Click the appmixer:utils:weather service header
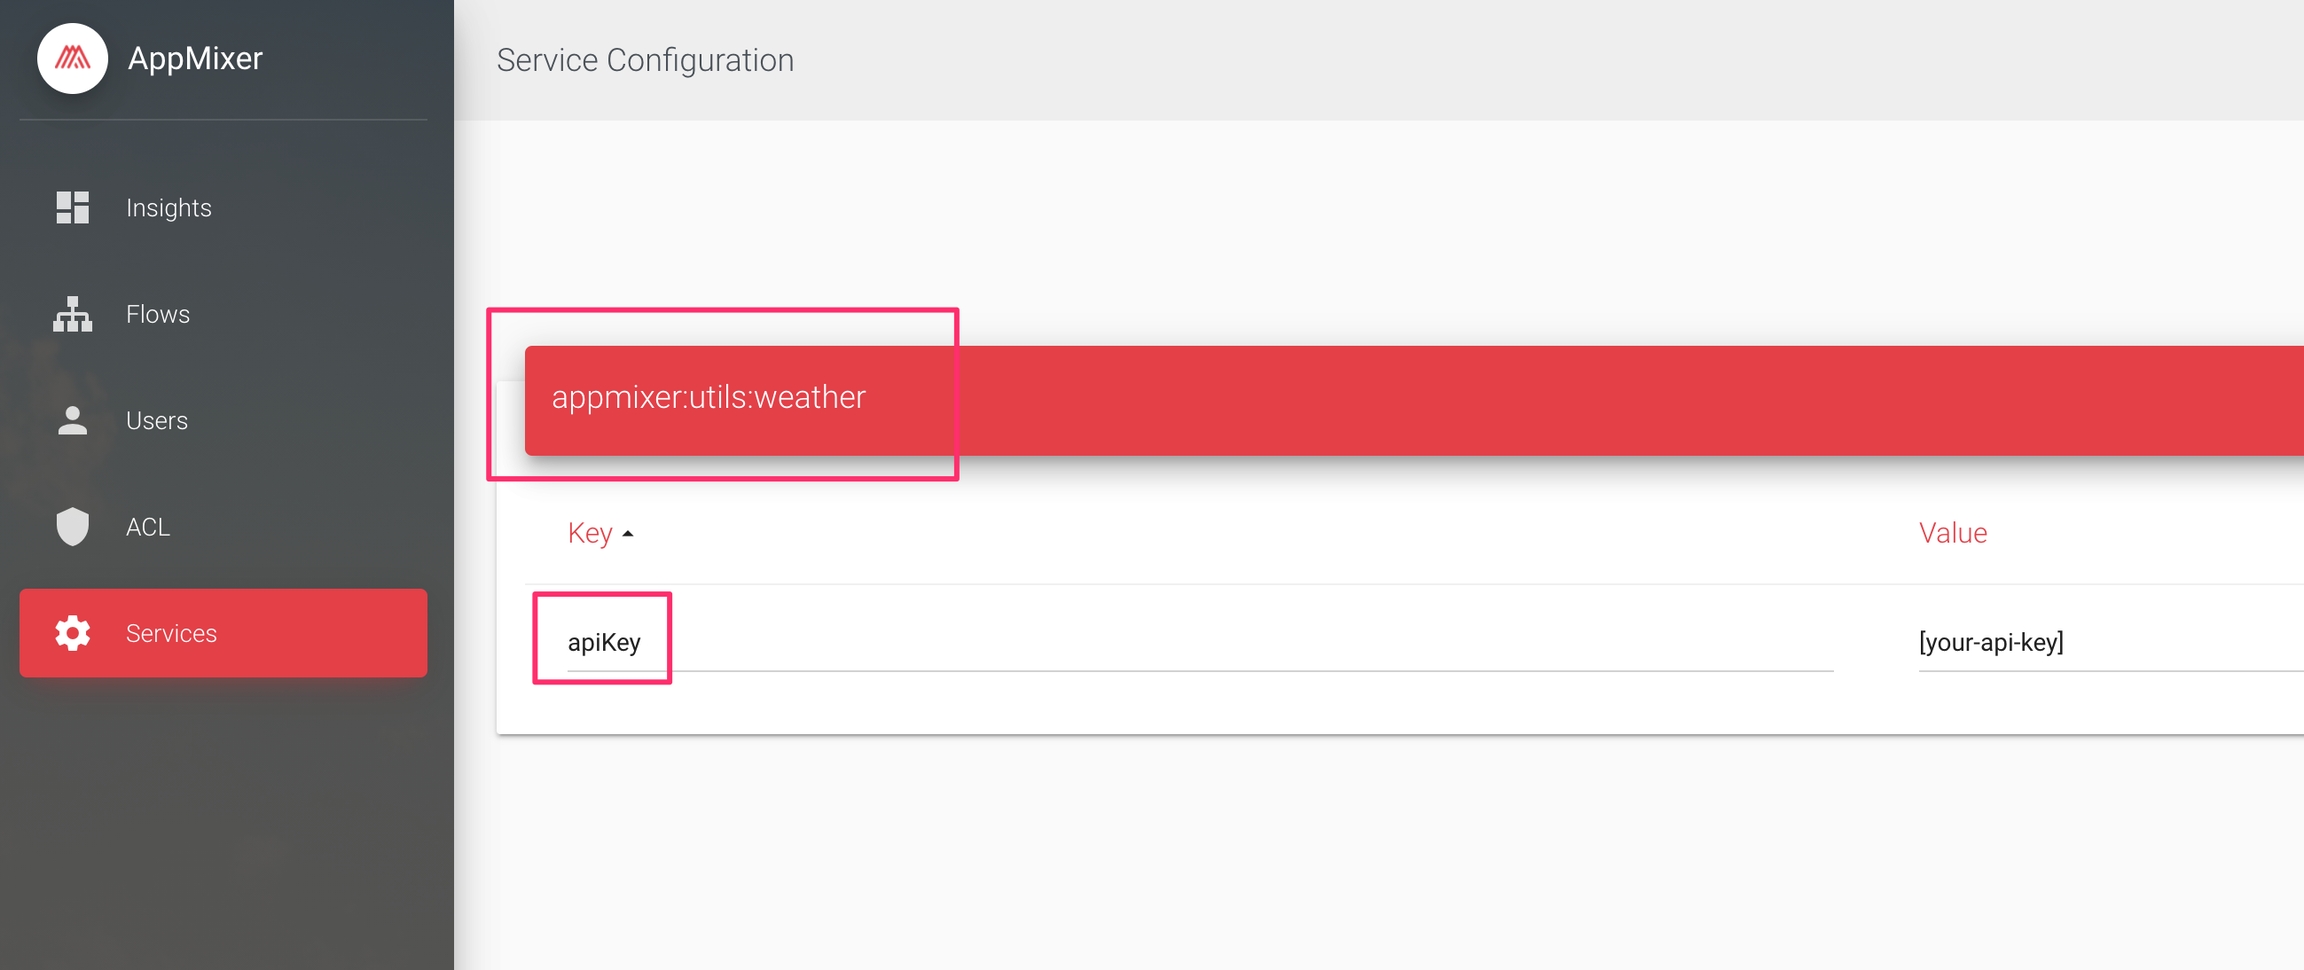The image size is (2304, 970). (708, 397)
